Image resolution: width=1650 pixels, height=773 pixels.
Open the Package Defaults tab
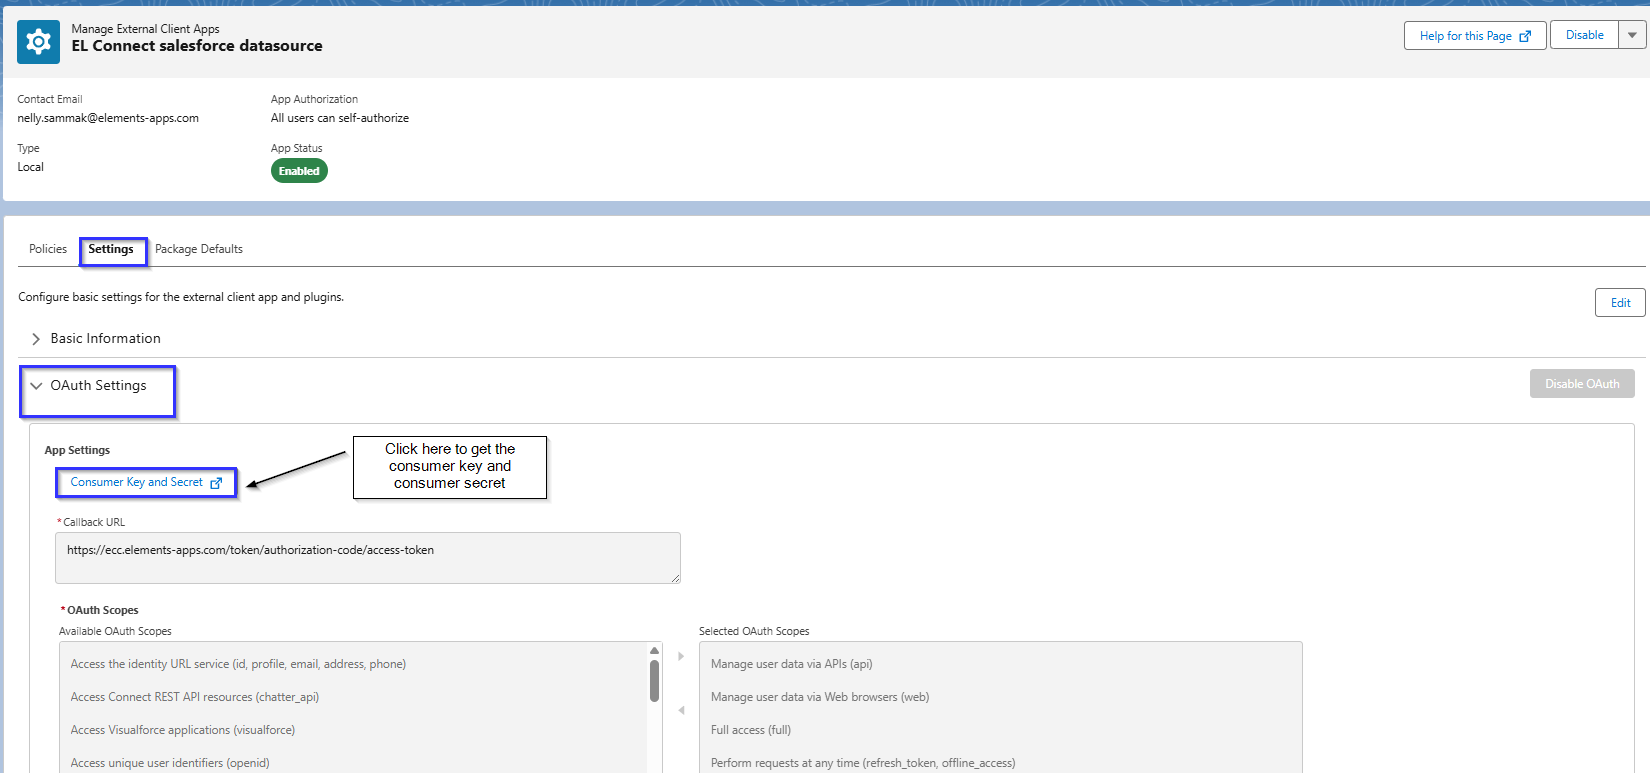(199, 249)
